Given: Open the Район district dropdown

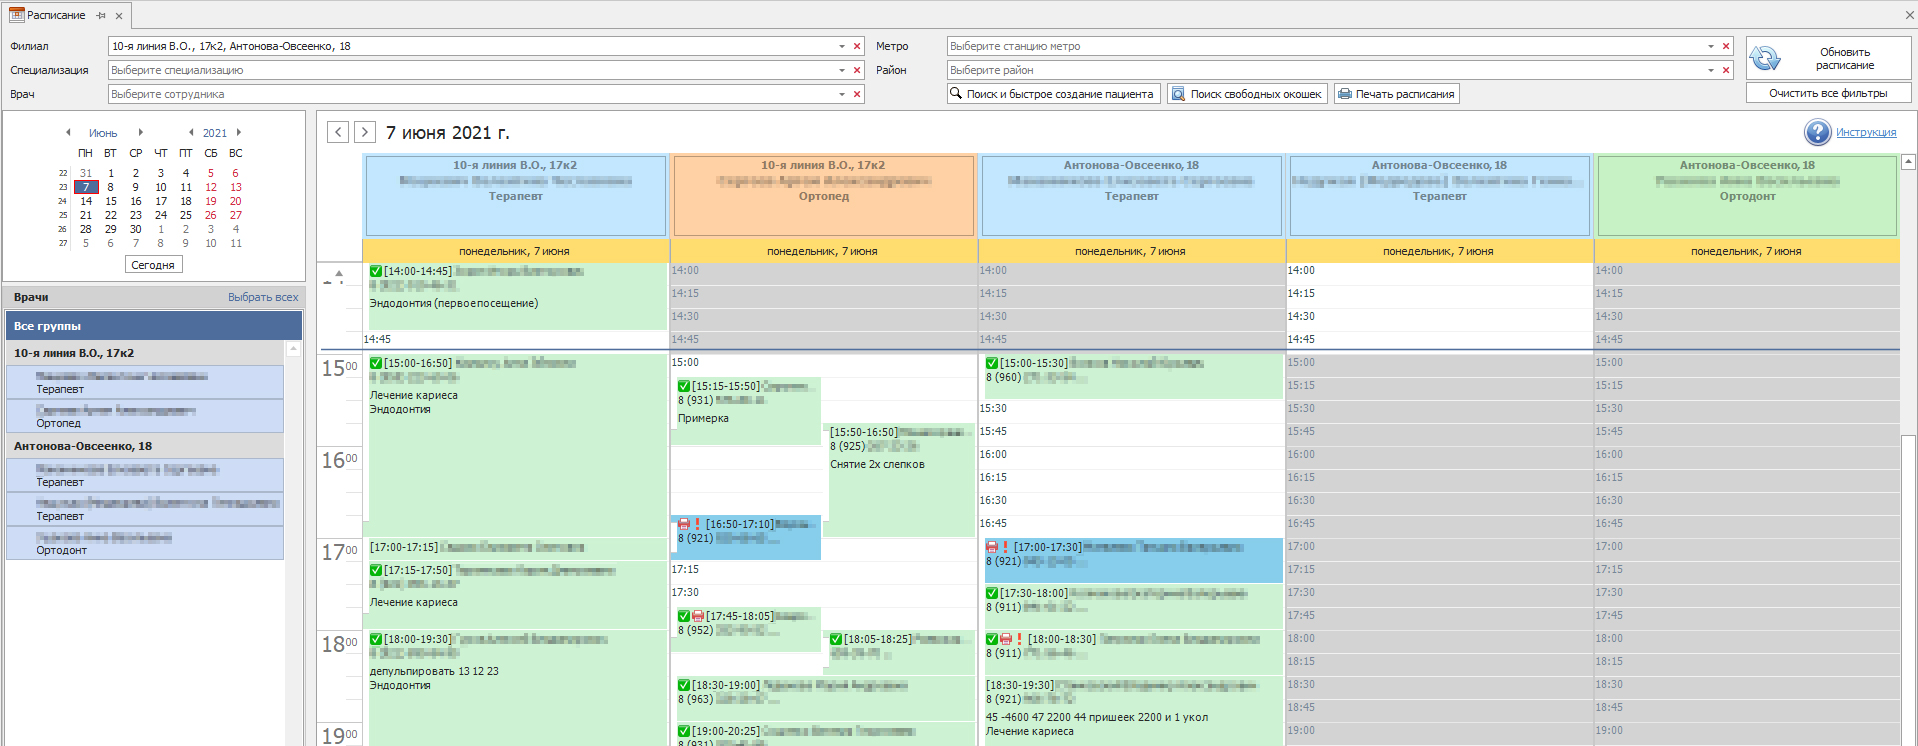Looking at the screenshot, I should [1711, 70].
